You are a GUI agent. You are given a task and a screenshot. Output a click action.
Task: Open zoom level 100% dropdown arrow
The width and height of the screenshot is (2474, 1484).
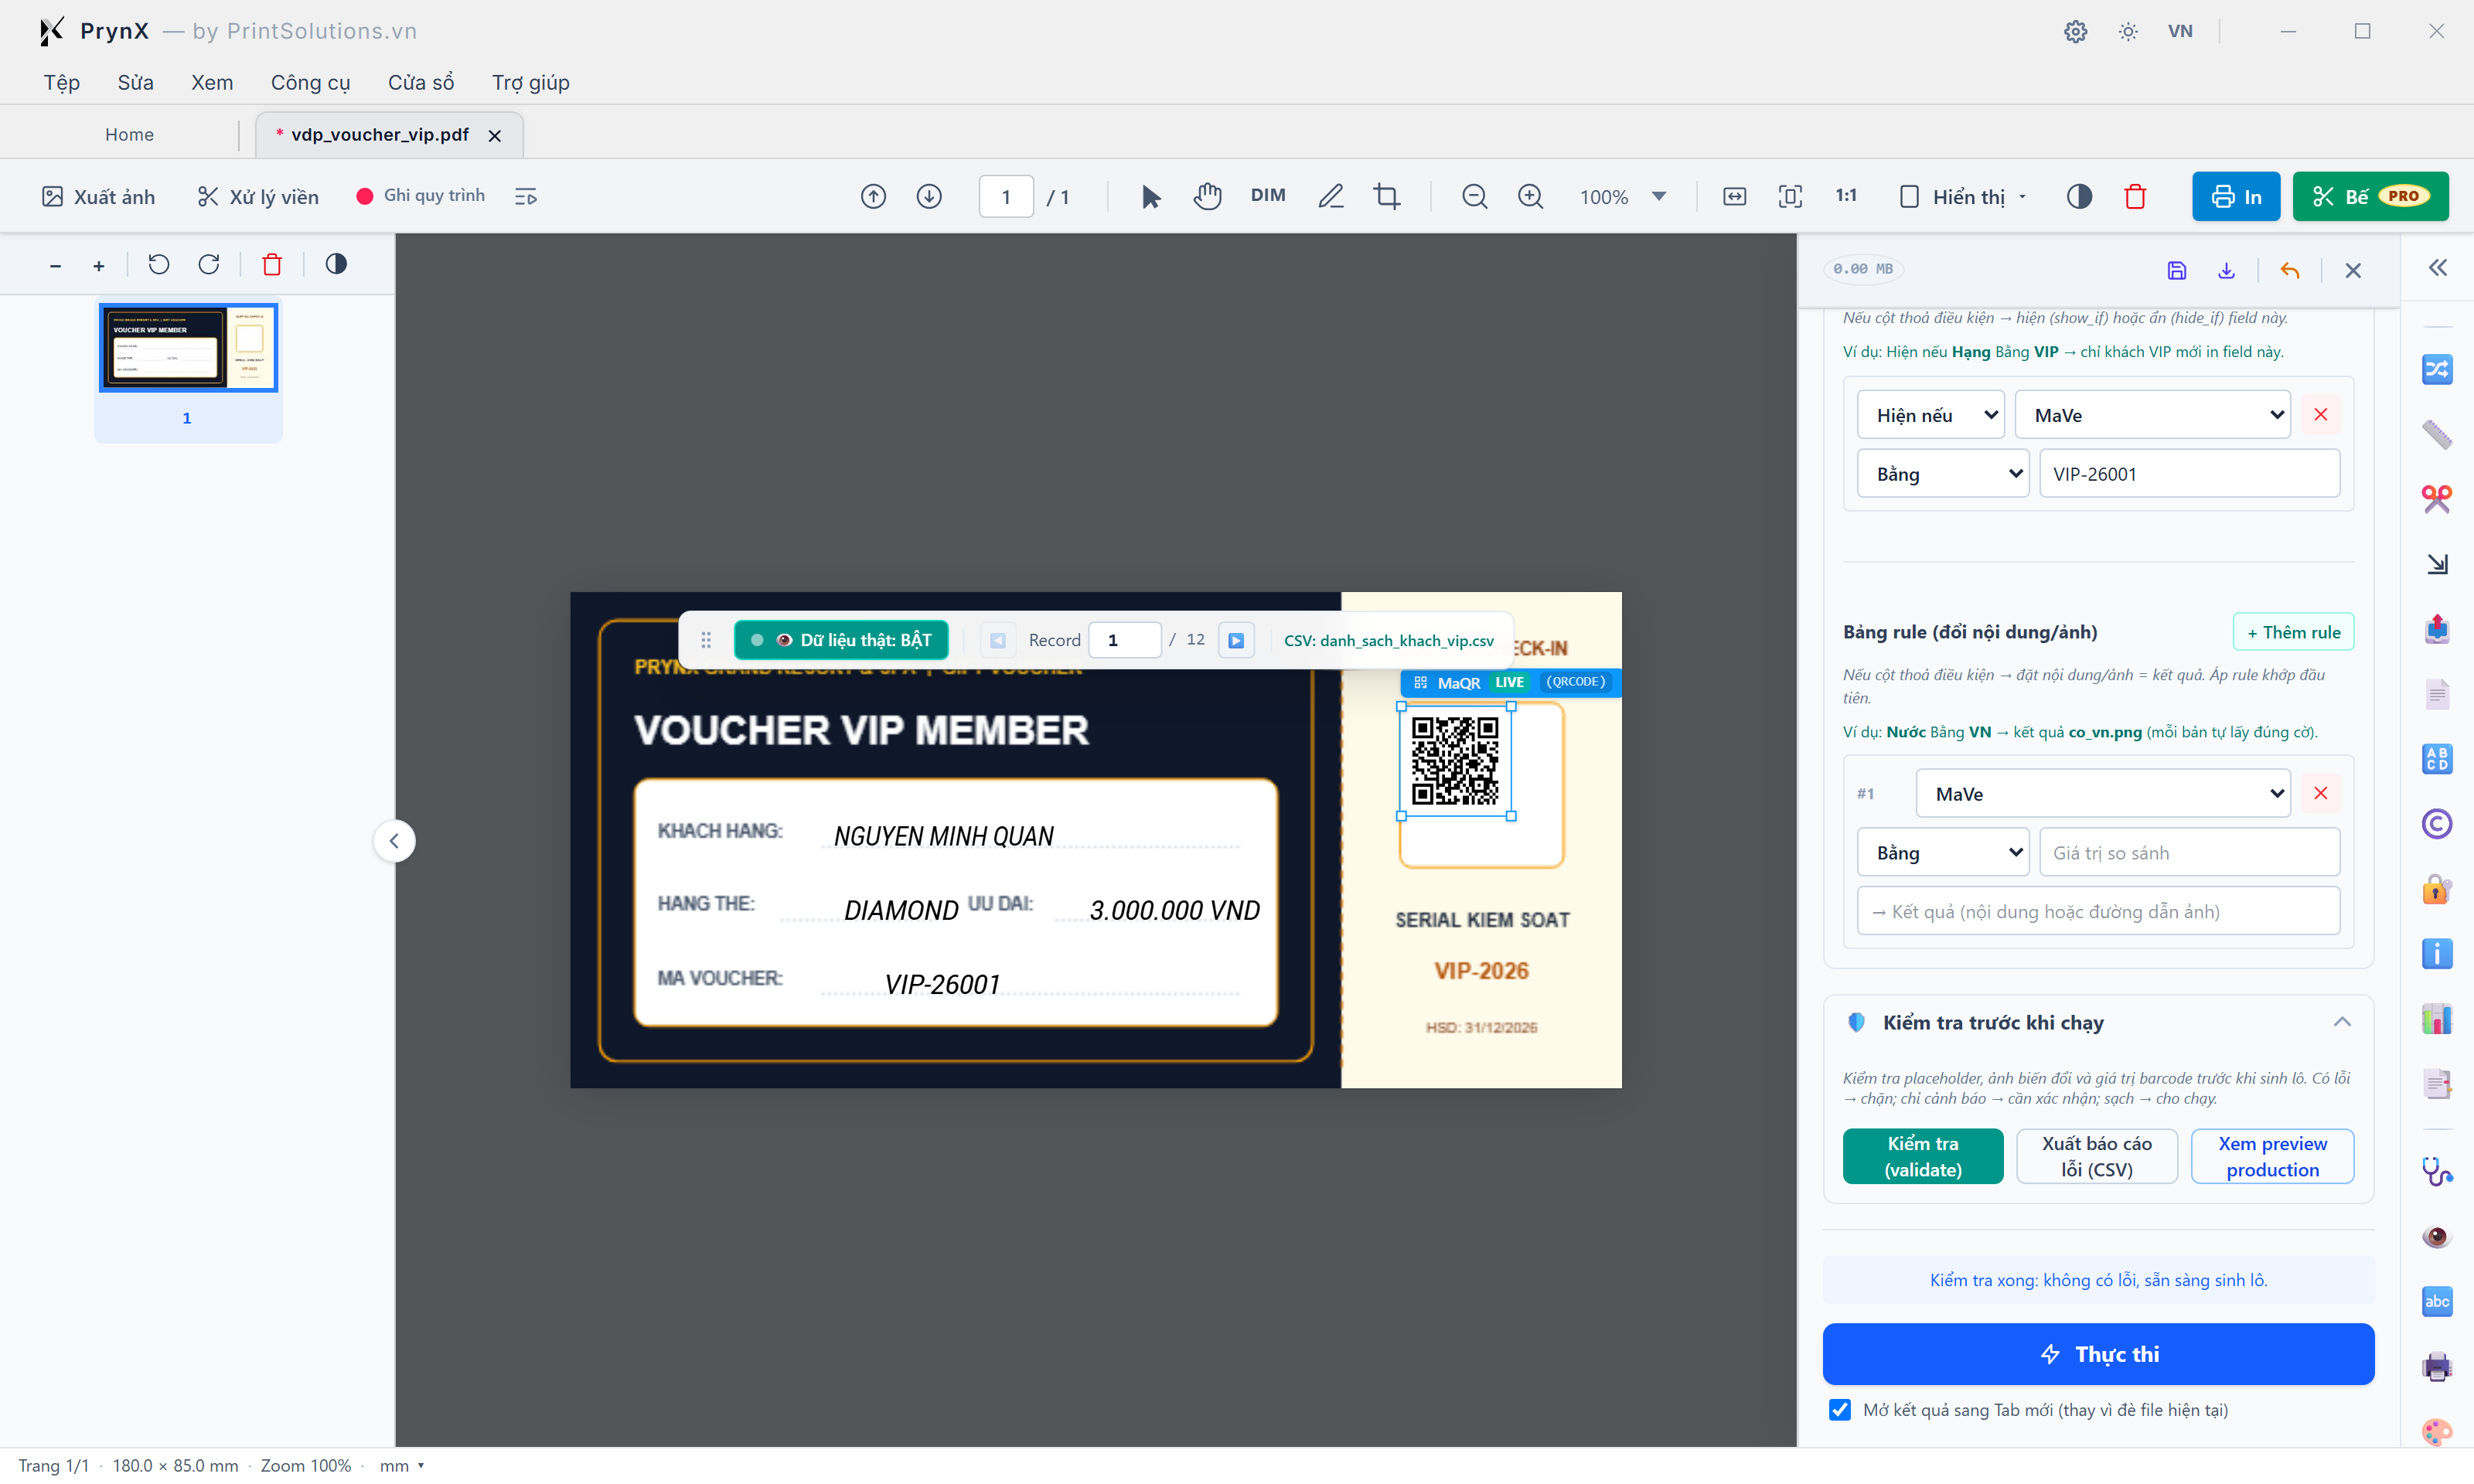click(x=1659, y=197)
